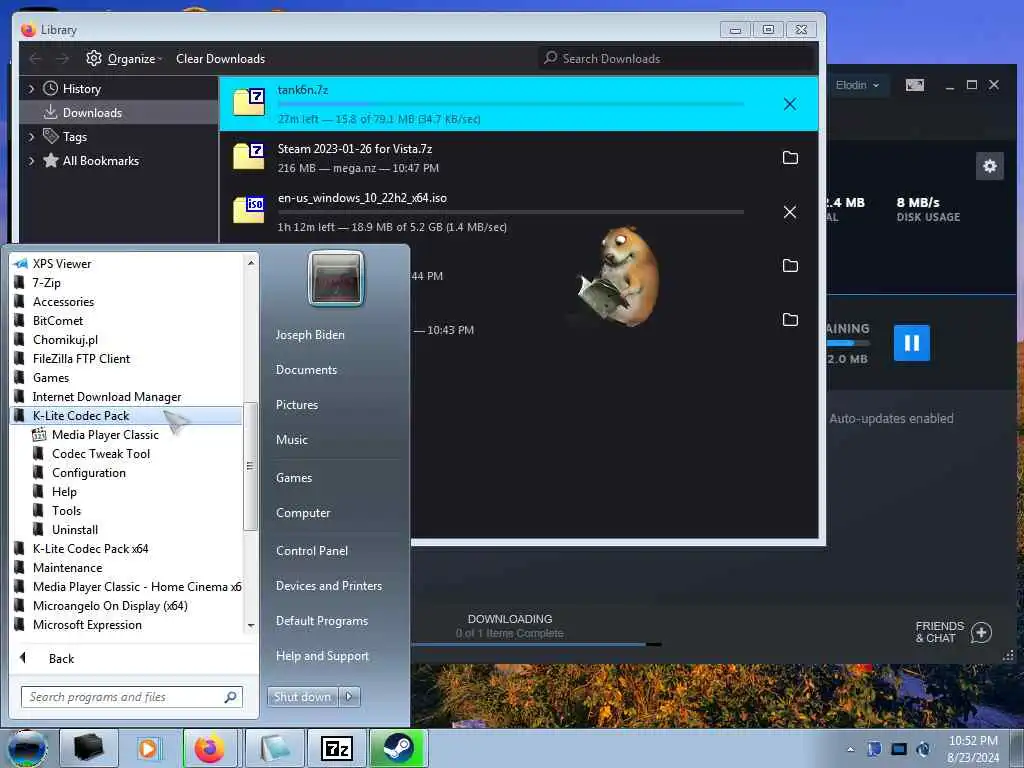Image resolution: width=1024 pixels, height=768 pixels.
Task: Open Friends & Chat in Steam
Action: (939, 632)
